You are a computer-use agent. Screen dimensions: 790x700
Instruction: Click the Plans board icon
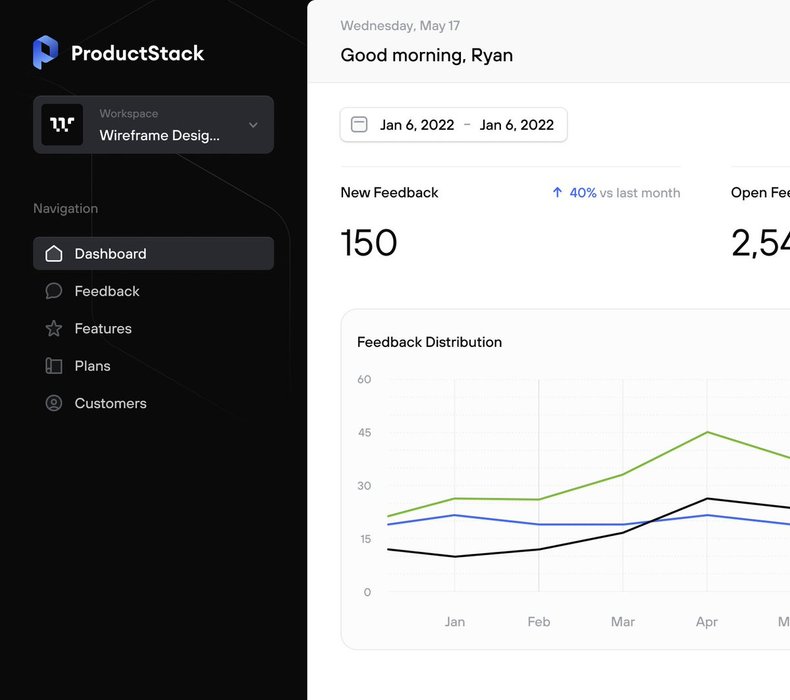pos(54,366)
